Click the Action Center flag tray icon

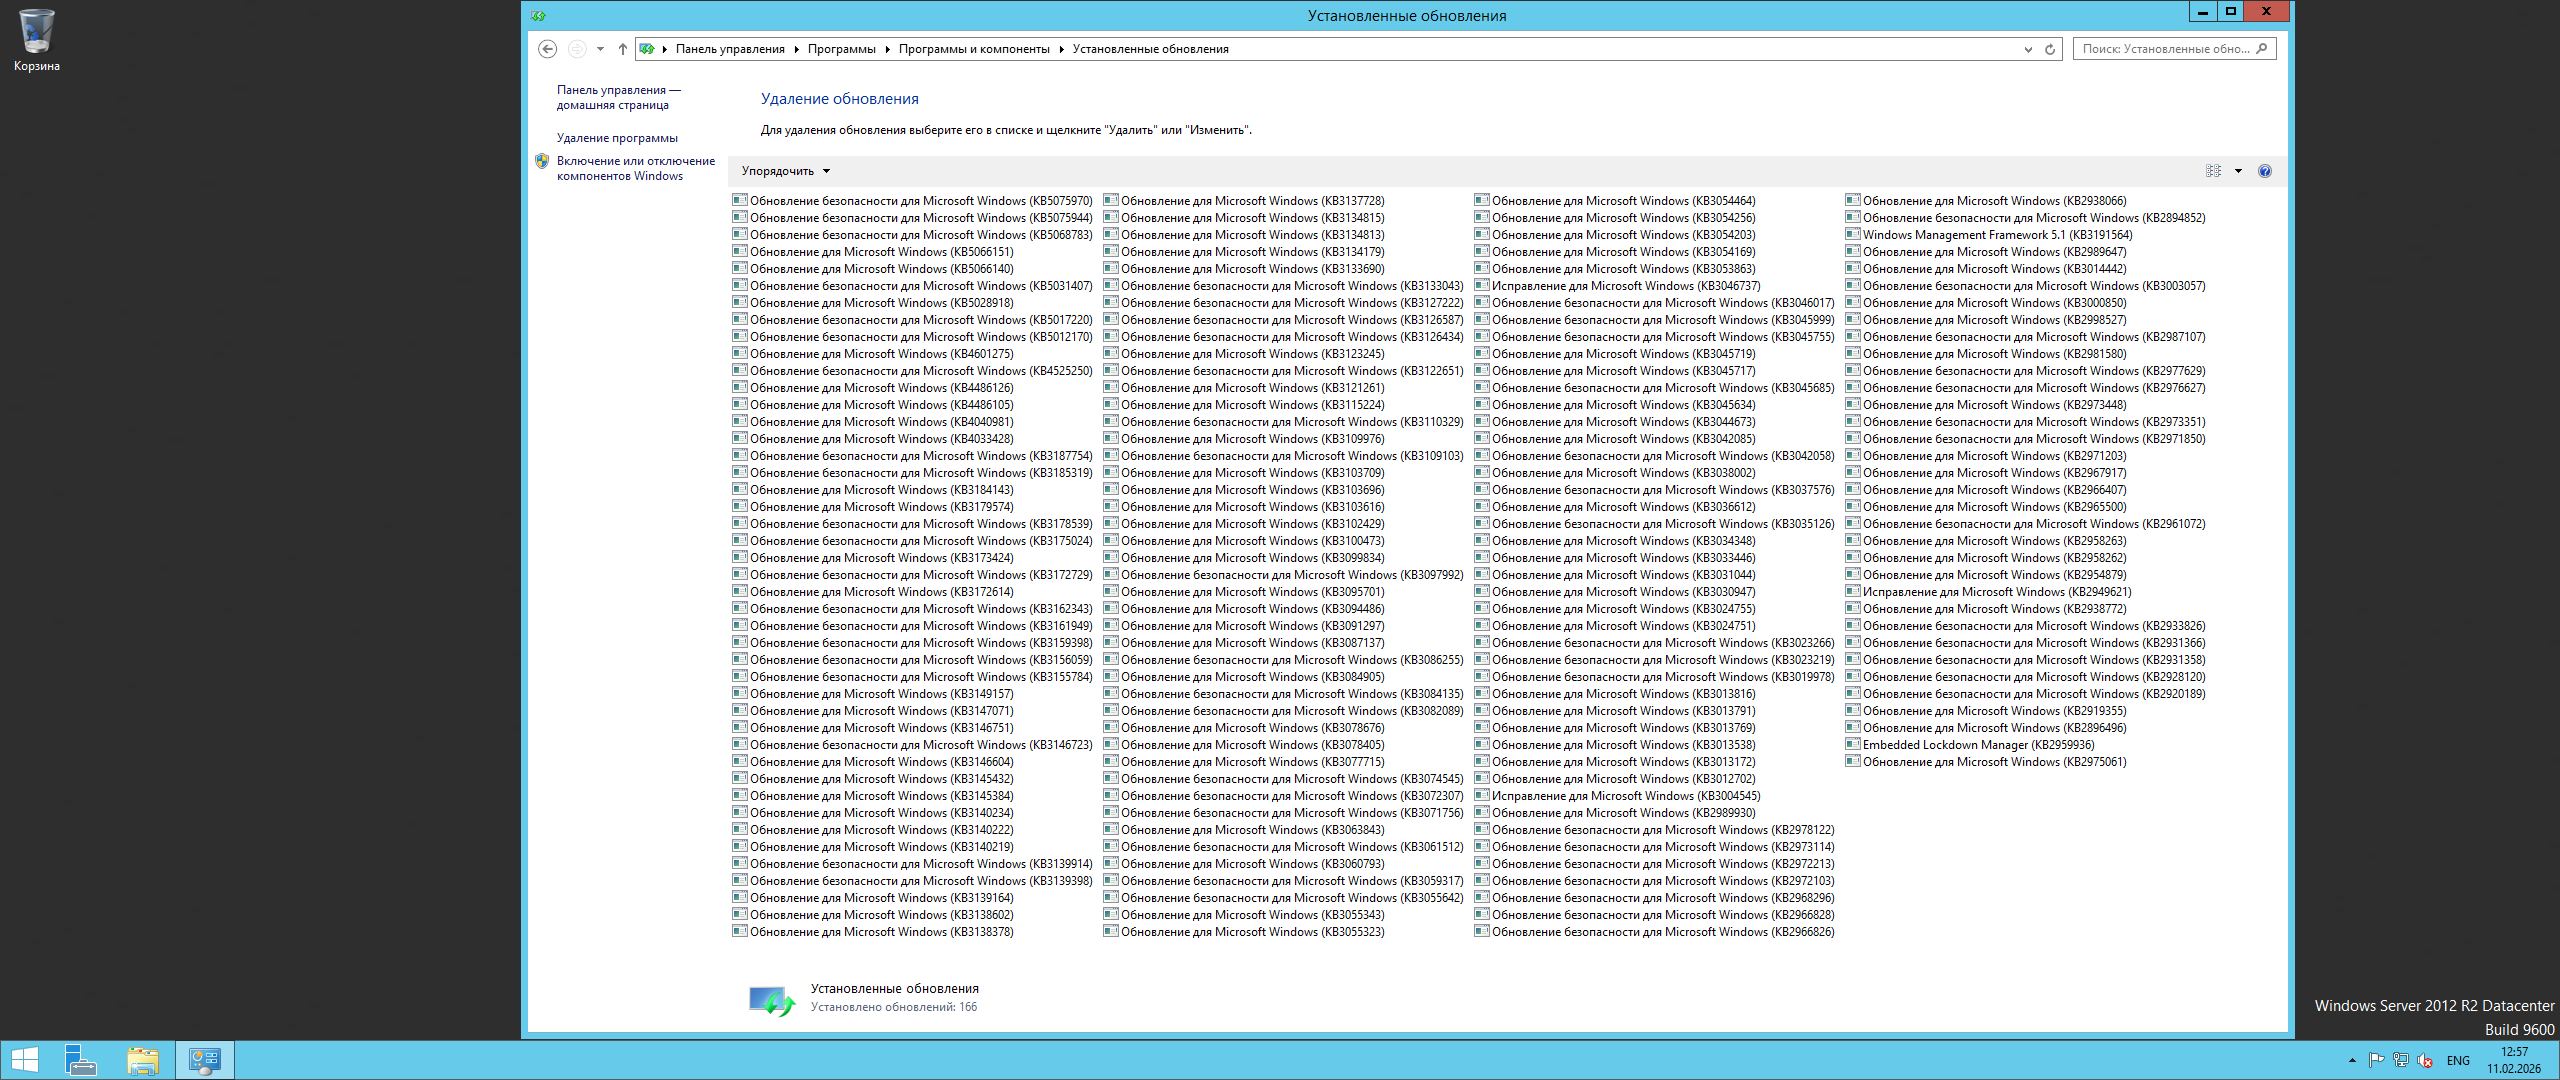click(x=2376, y=1060)
